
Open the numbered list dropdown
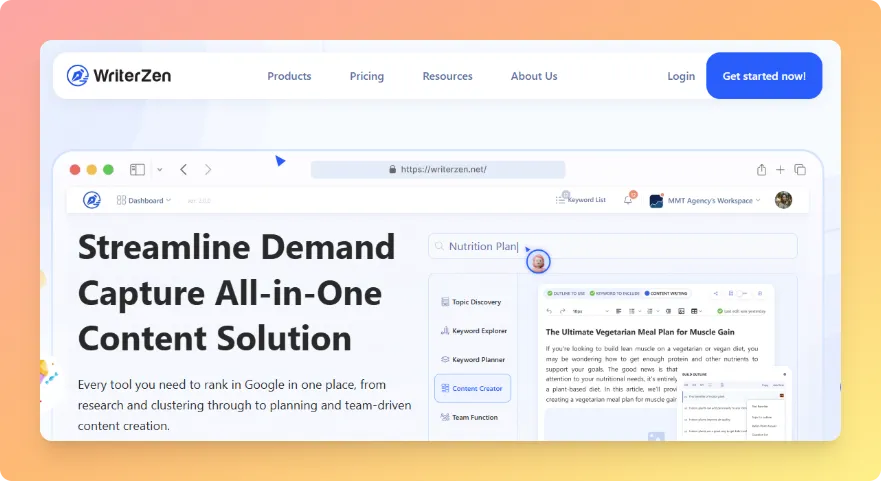point(653,311)
